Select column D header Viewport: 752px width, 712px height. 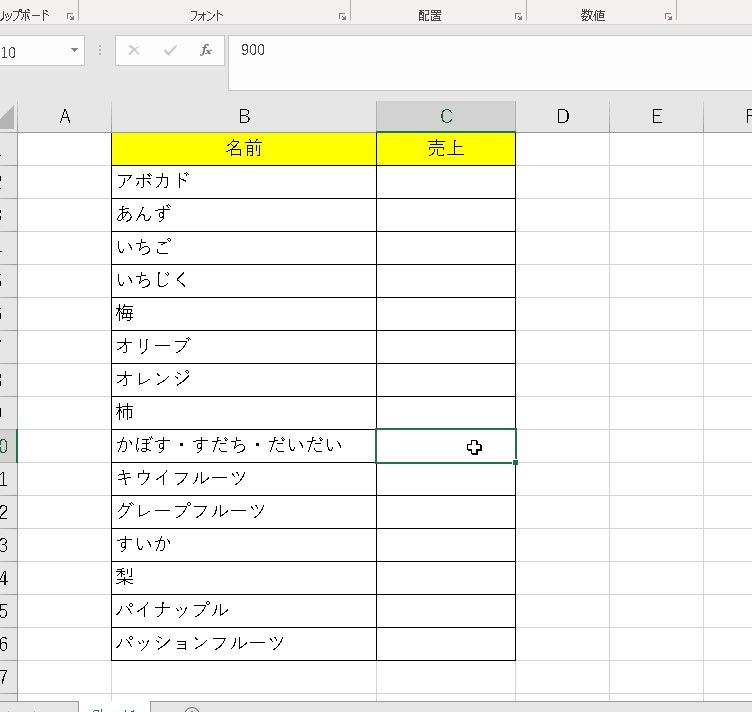(562, 116)
